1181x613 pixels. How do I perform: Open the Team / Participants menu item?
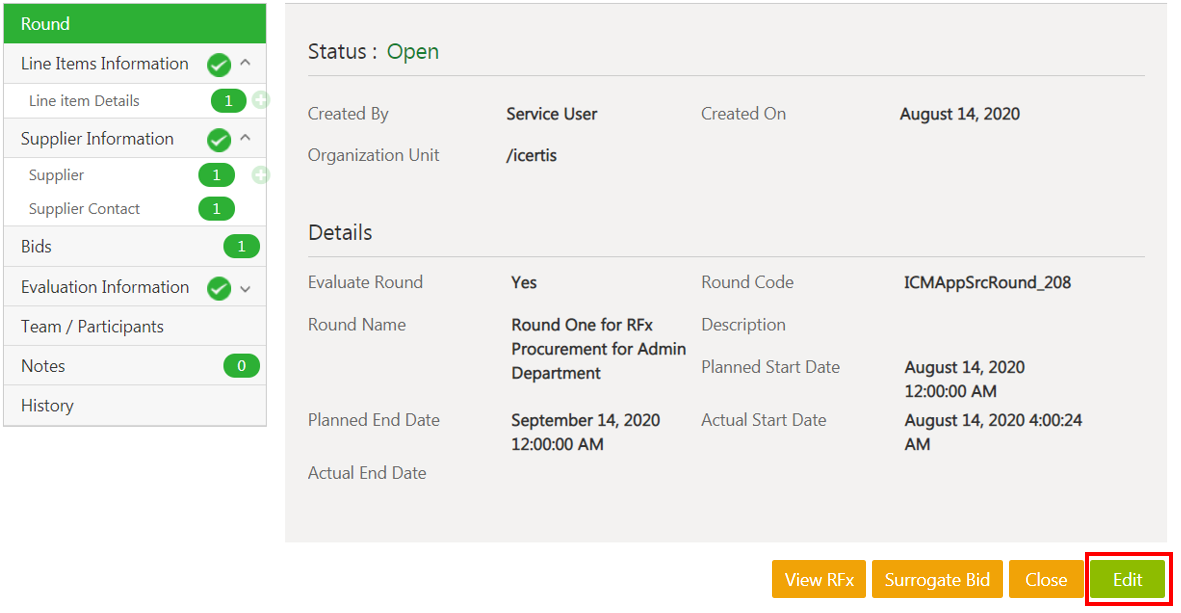pyautogui.click(x=135, y=326)
